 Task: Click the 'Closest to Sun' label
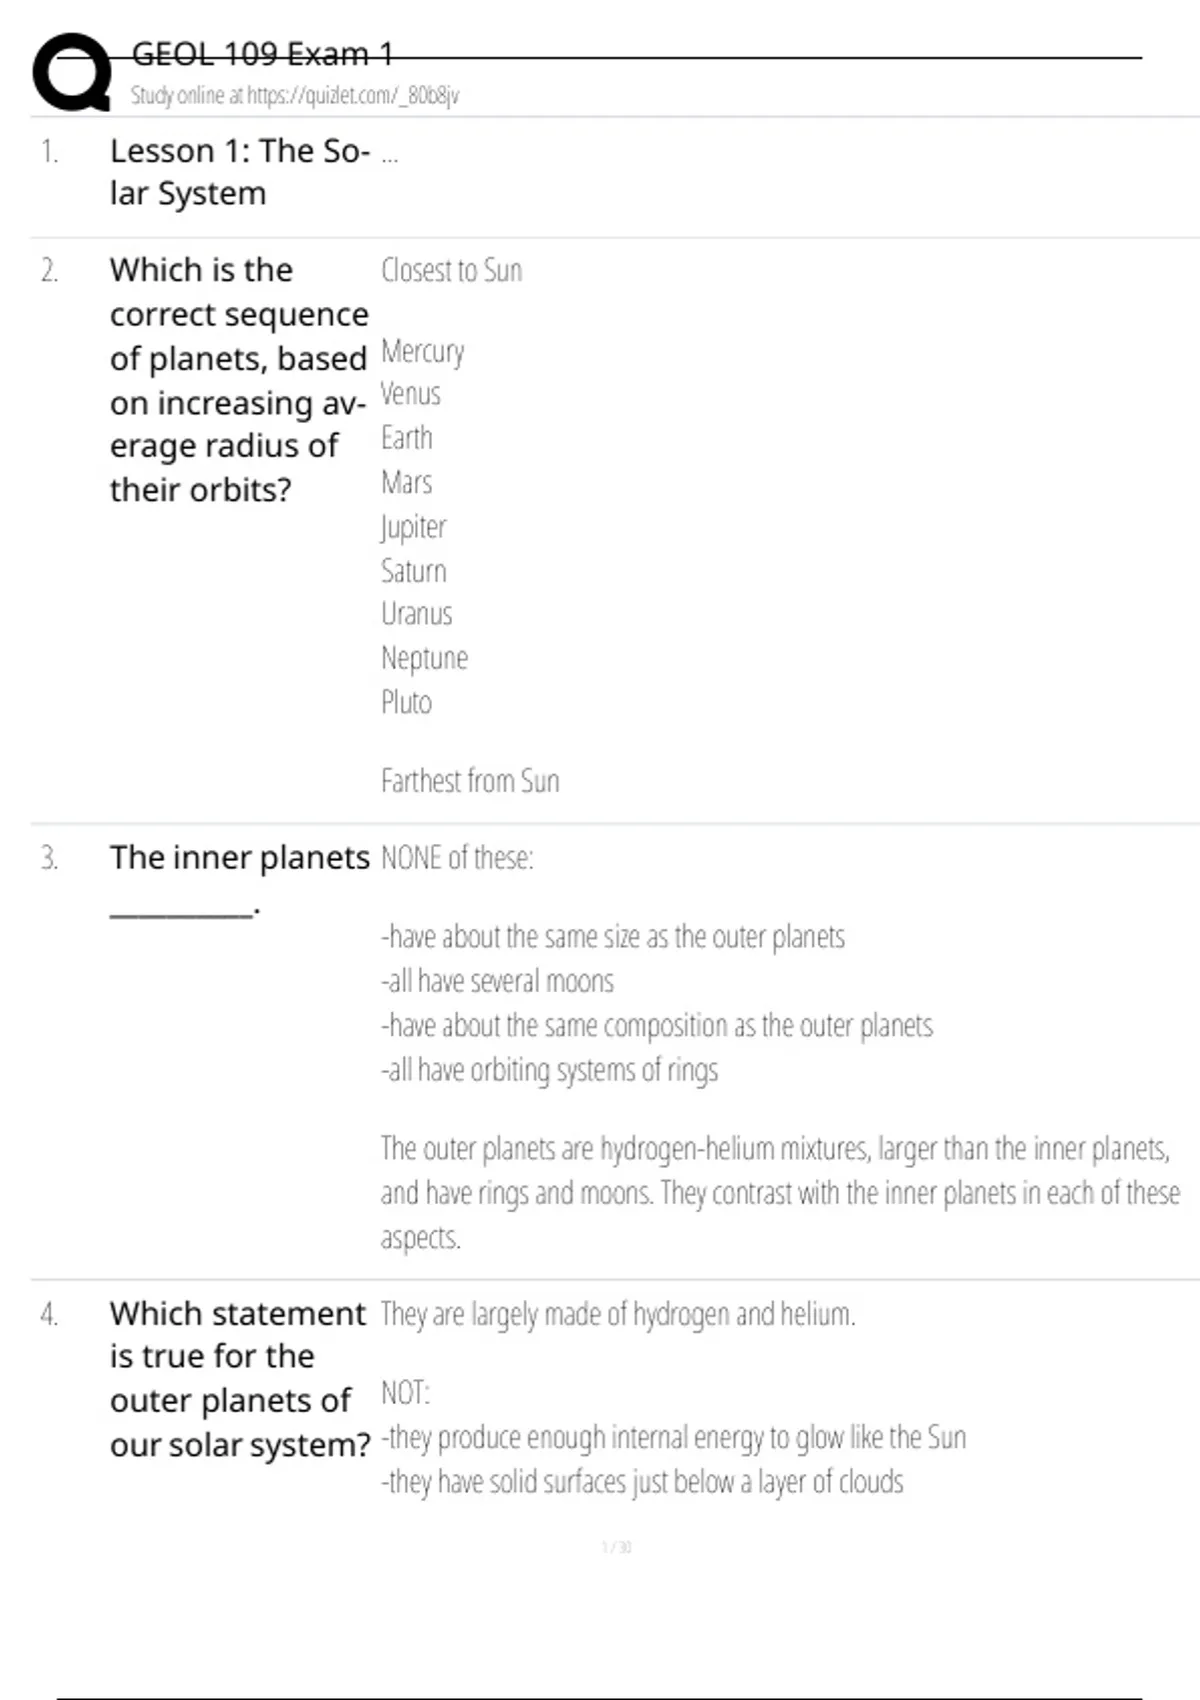(451, 271)
